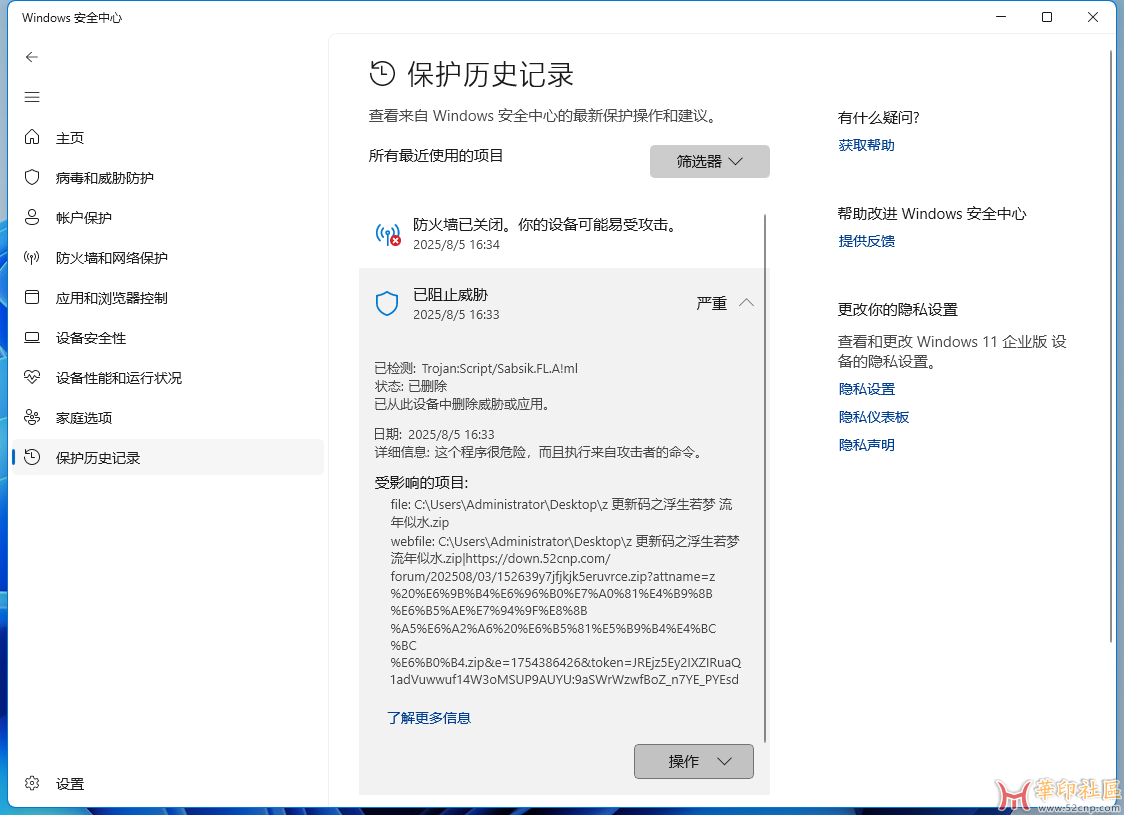Select 保护历史记录 menu item
The image size is (1124, 815).
(x=168, y=457)
